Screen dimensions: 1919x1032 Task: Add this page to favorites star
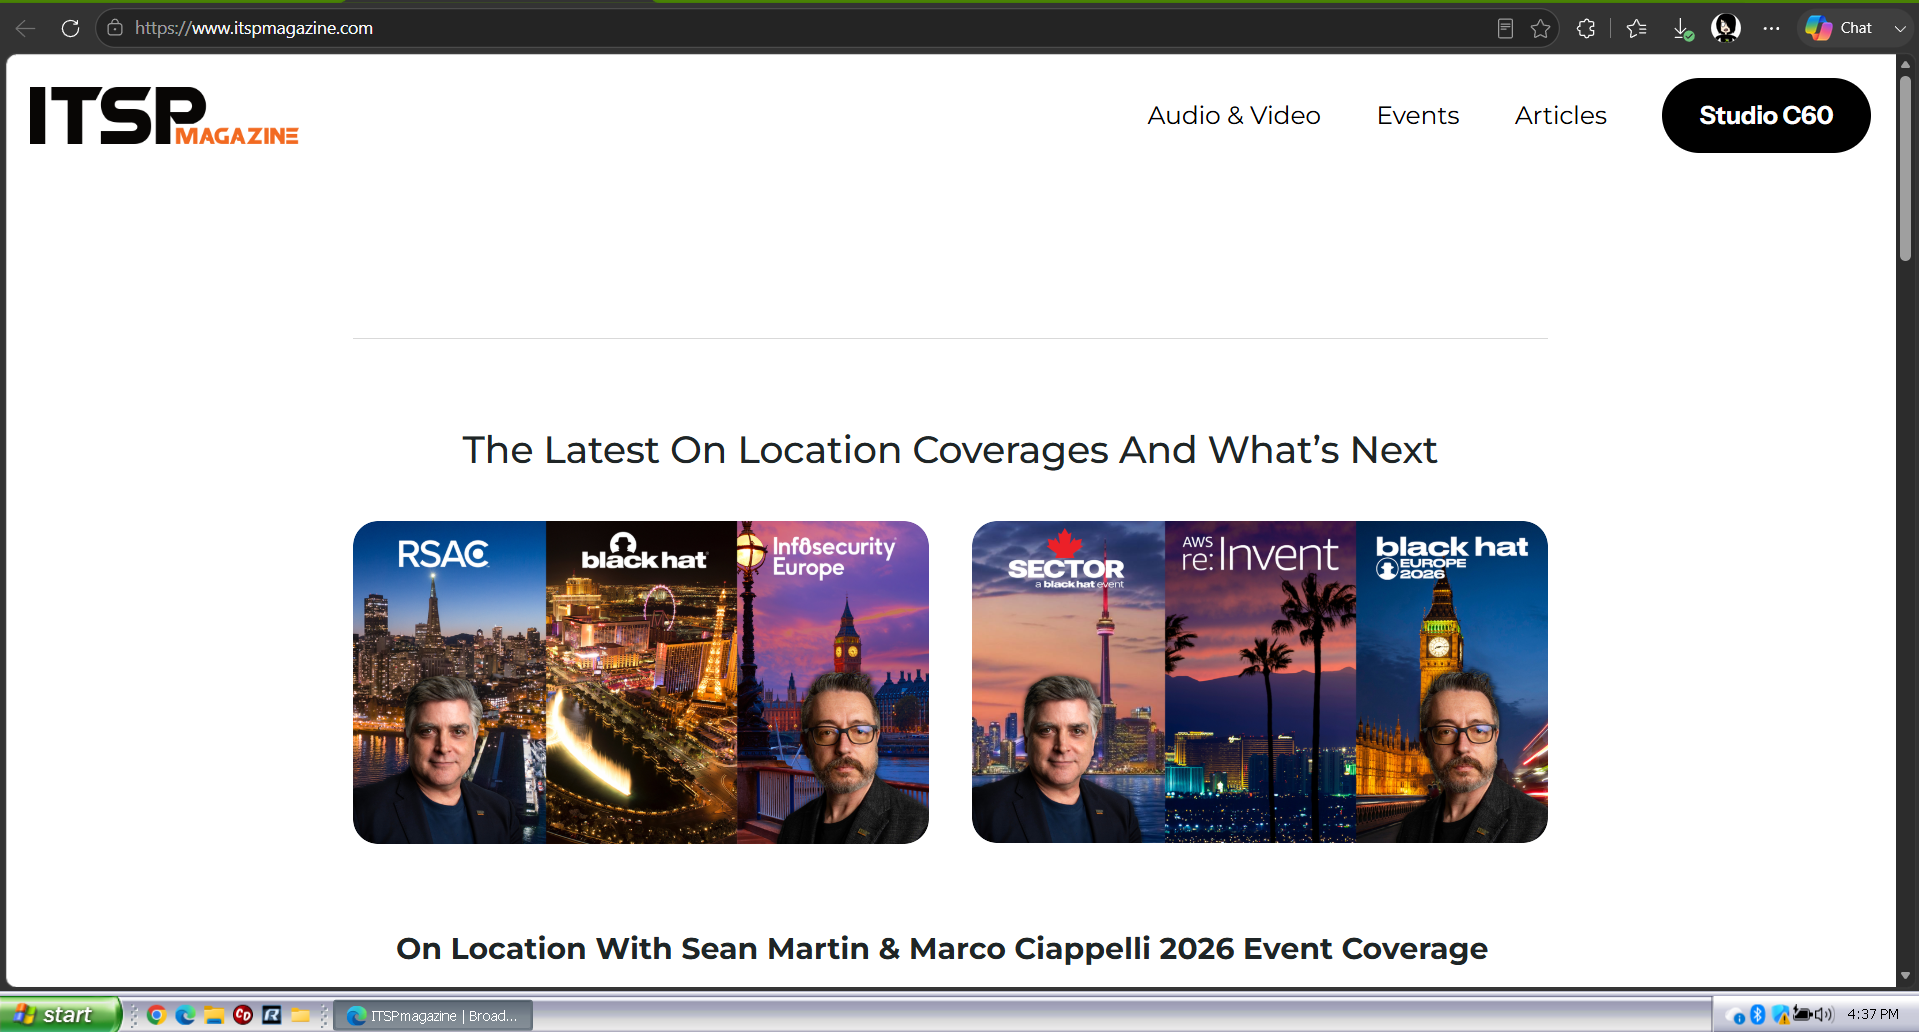[x=1541, y=28]
